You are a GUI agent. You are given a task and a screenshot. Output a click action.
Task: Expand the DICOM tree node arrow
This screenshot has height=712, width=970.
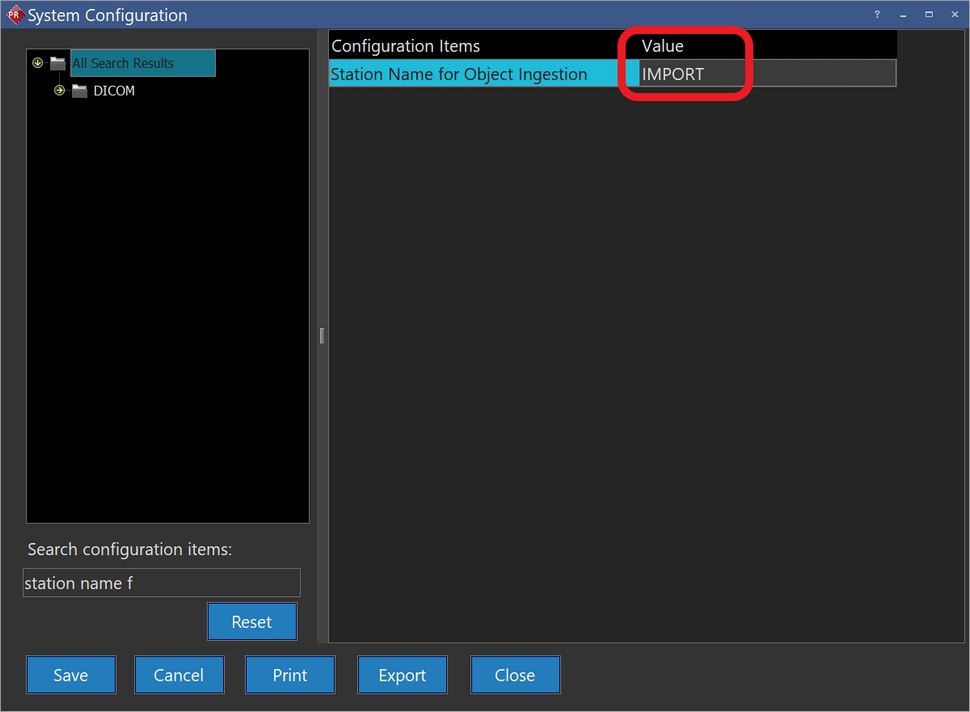pyautogui.click(x=60, y=91)
